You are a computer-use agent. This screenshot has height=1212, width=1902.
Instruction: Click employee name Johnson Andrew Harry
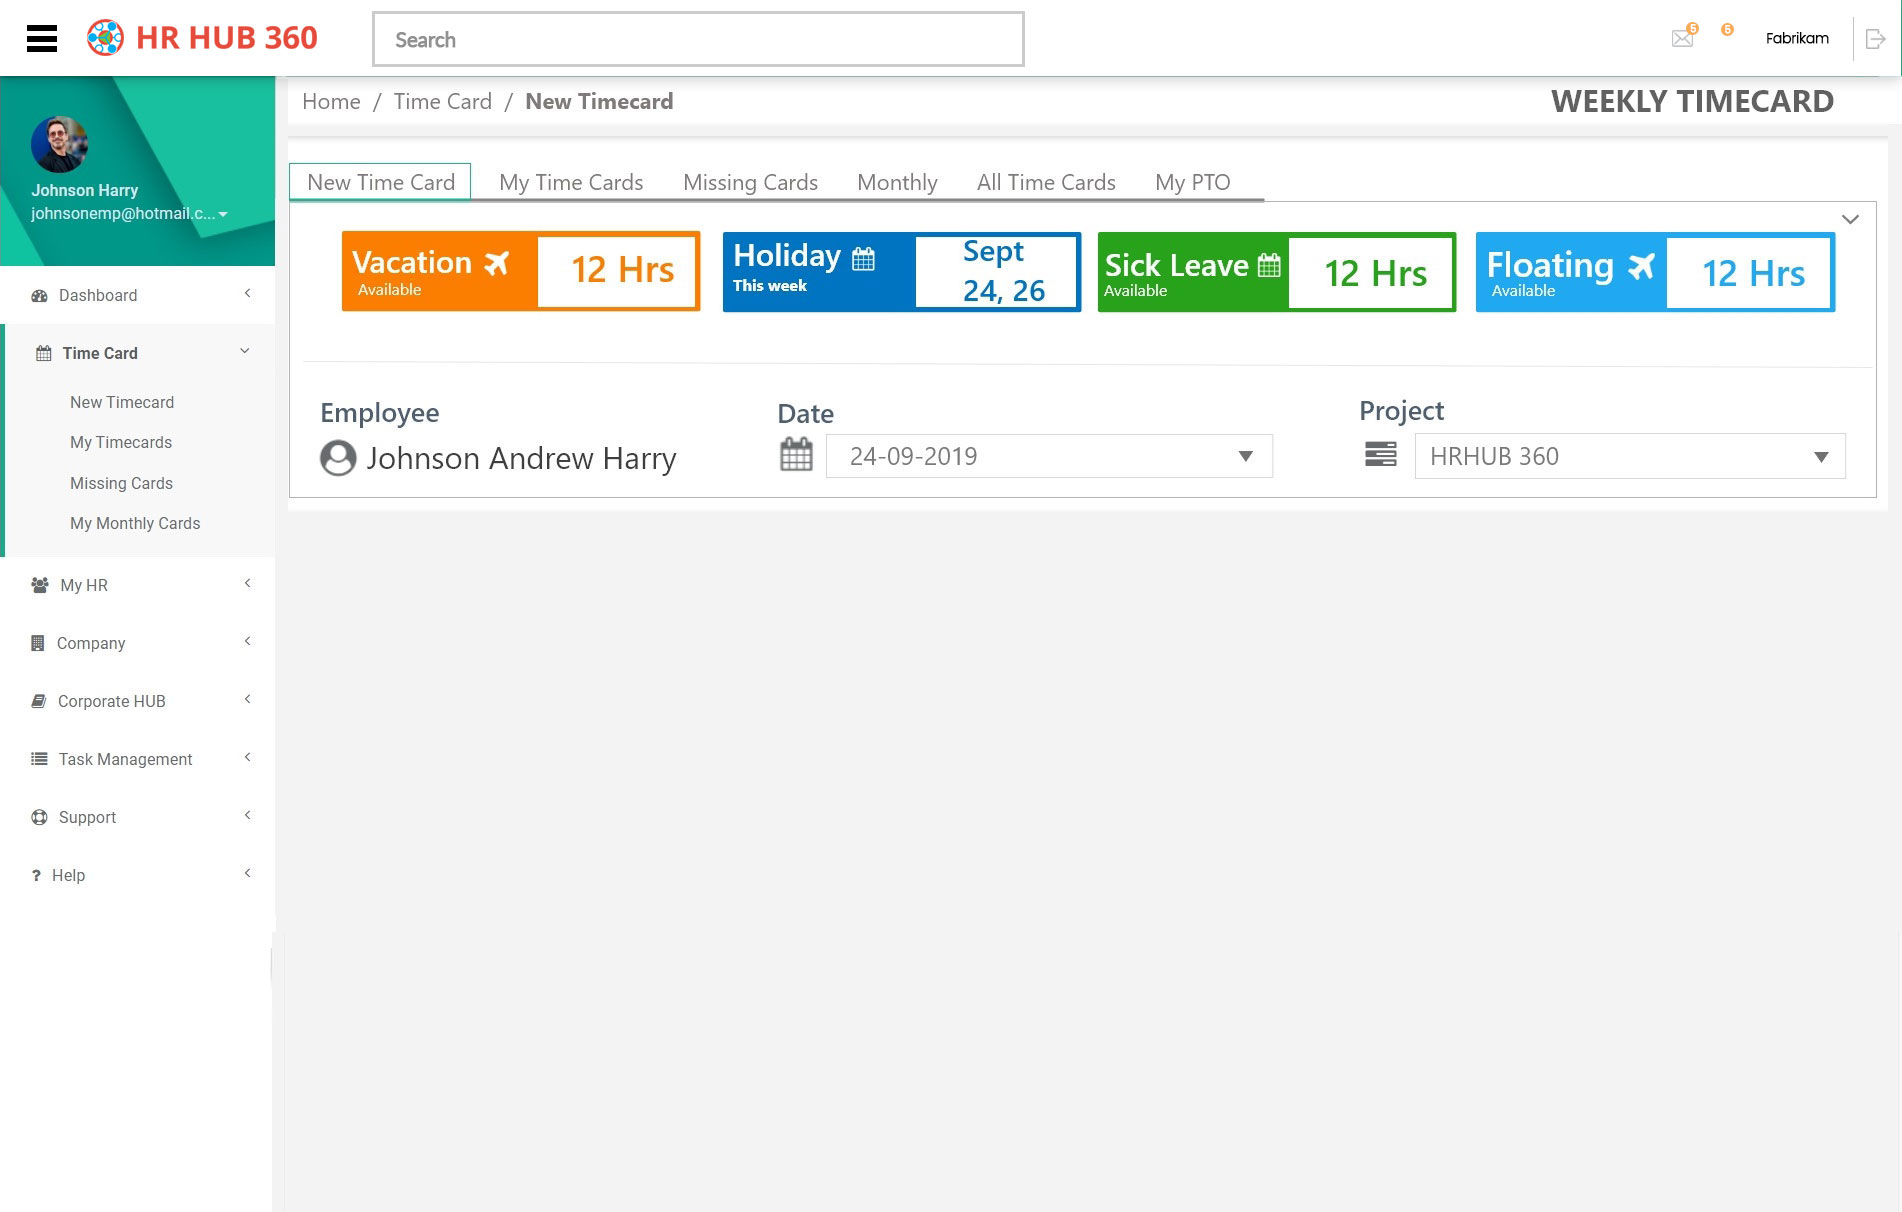521,458
